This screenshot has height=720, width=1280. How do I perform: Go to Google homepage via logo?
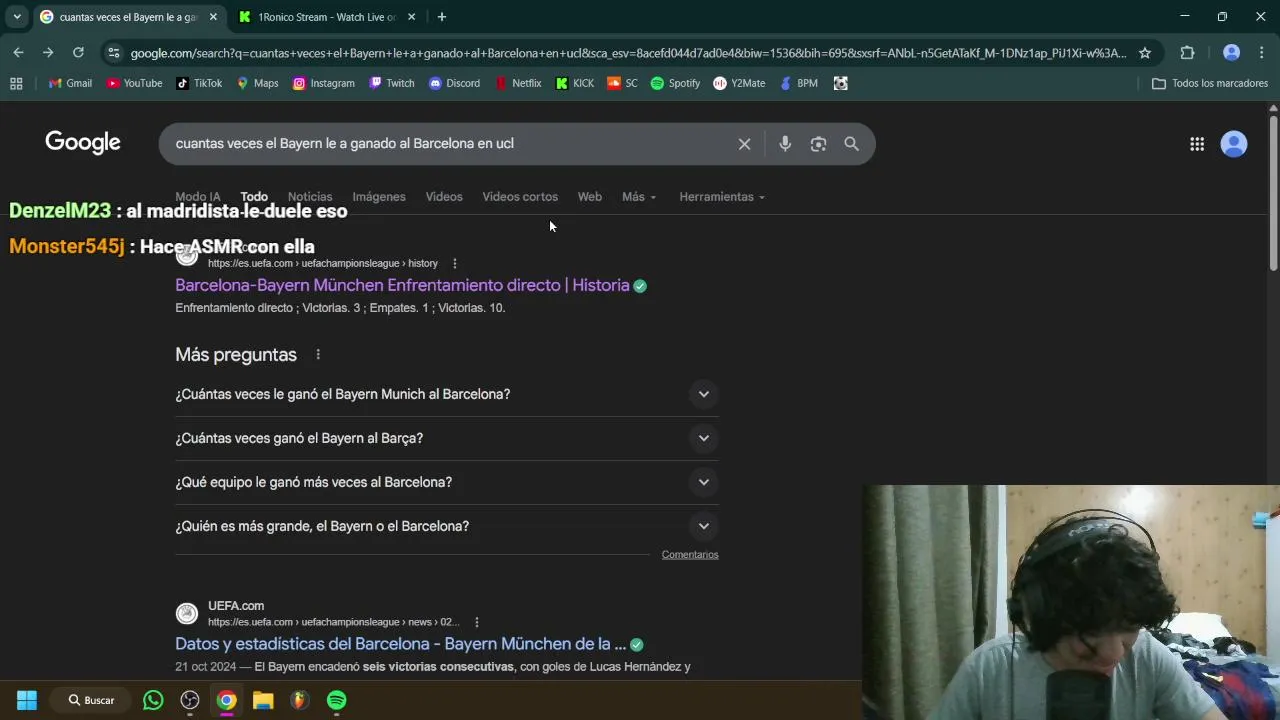[x=83, y=143]
